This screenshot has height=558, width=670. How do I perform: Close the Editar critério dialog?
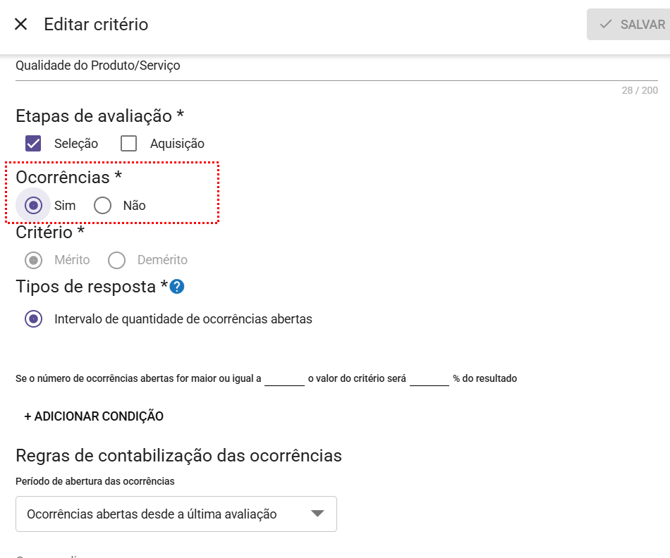[x=20, y=24]
